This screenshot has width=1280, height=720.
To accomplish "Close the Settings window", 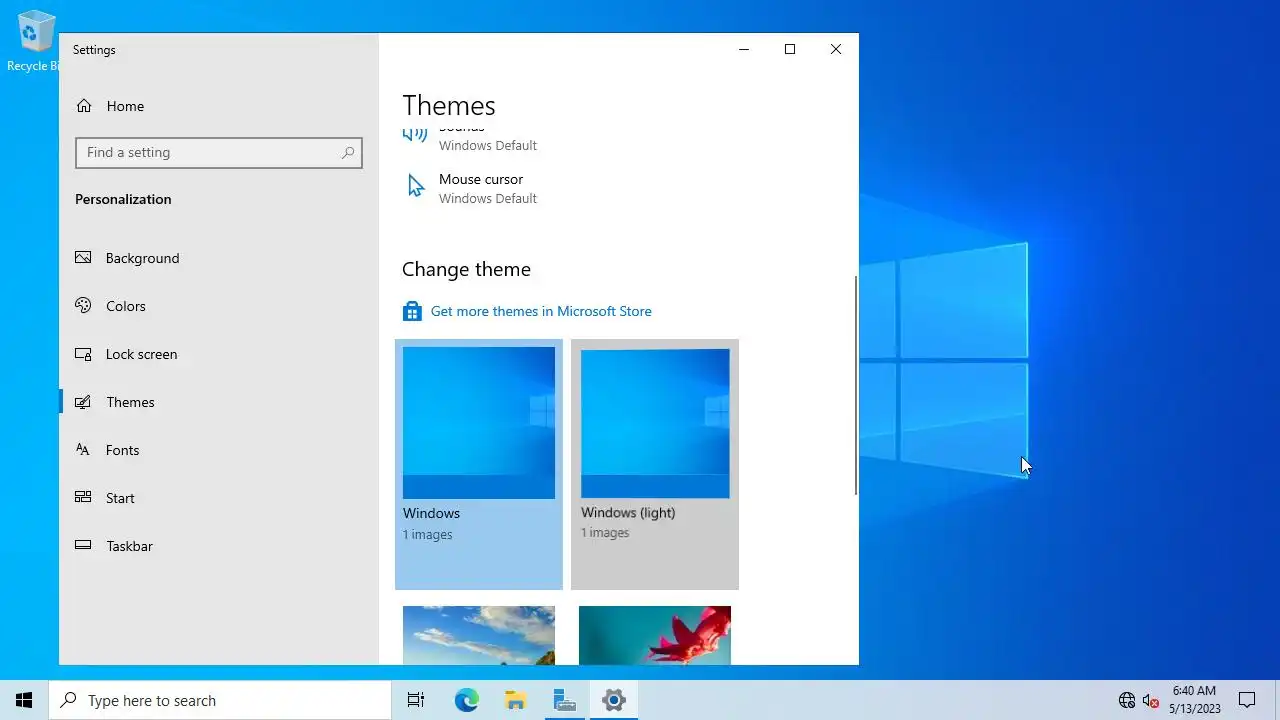I will [836, 49].
